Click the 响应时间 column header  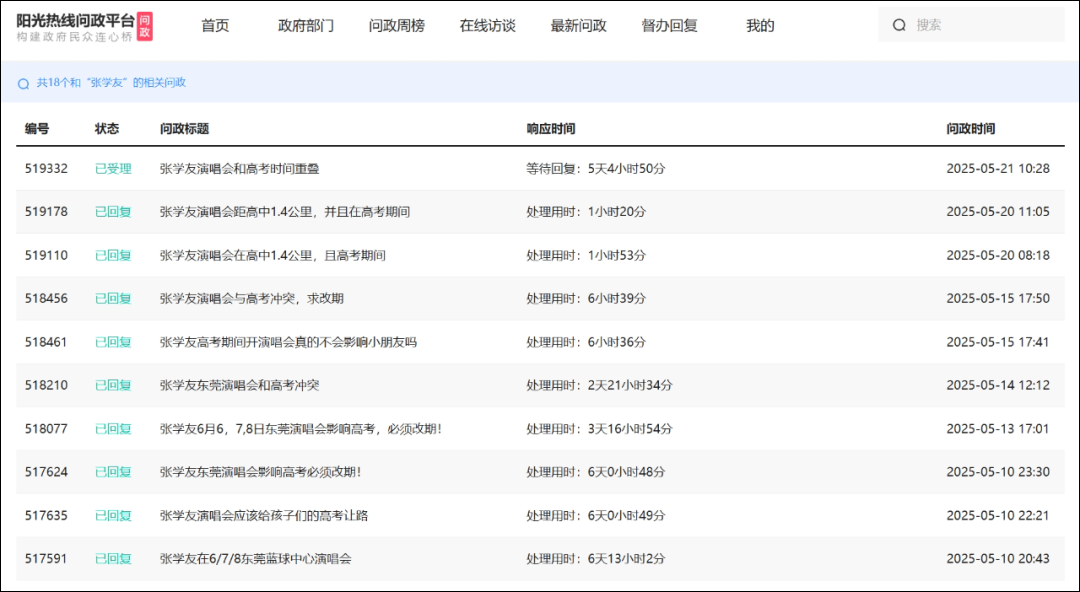tap(550, 129)
